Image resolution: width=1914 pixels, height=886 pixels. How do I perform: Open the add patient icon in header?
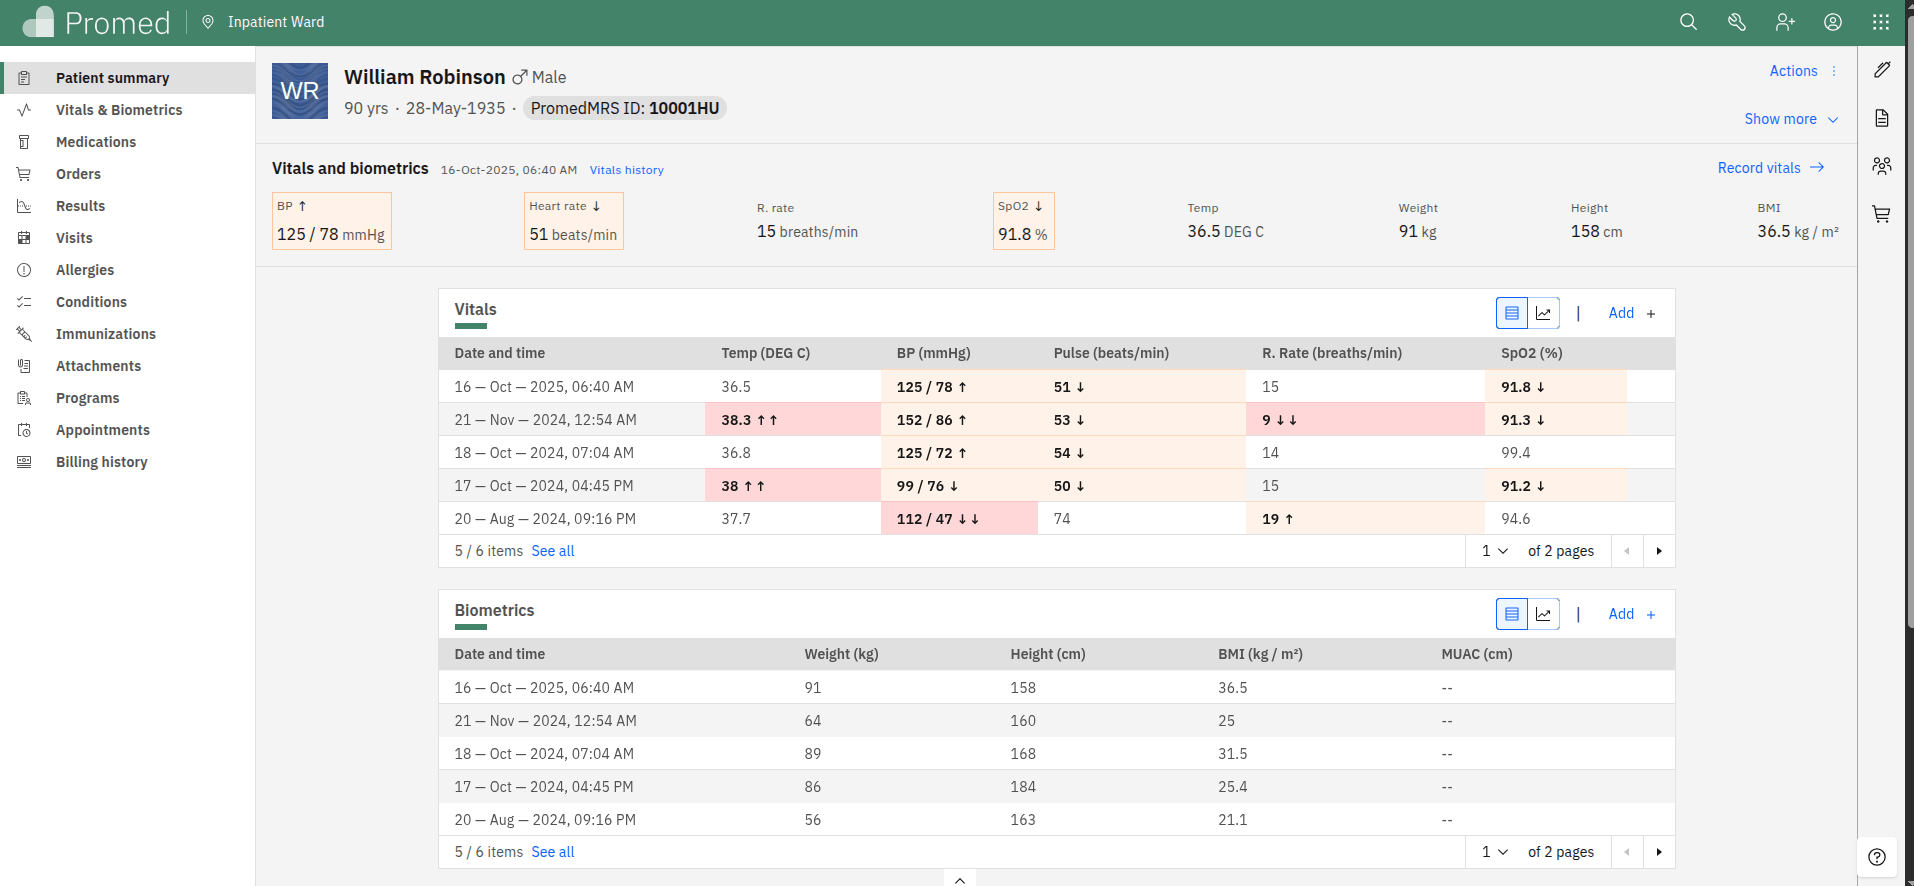pyautogui.click(x=1785, y=22)
